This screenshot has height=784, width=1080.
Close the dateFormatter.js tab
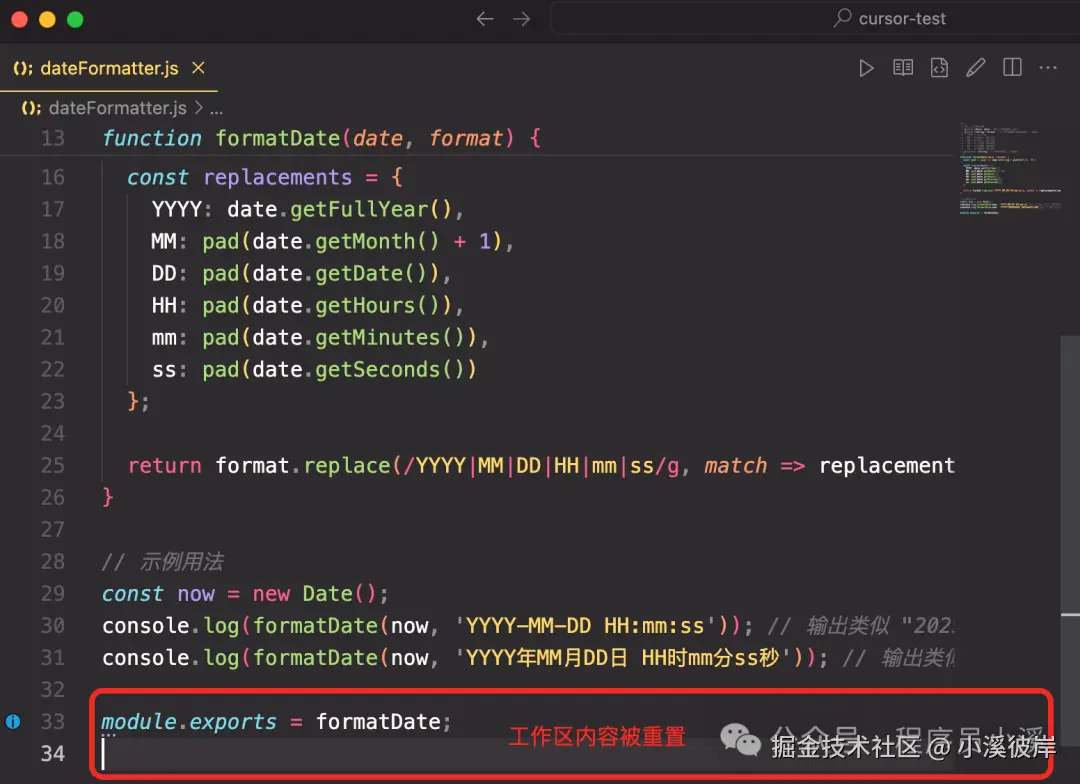pyautogui.click(x=198, y=68)
